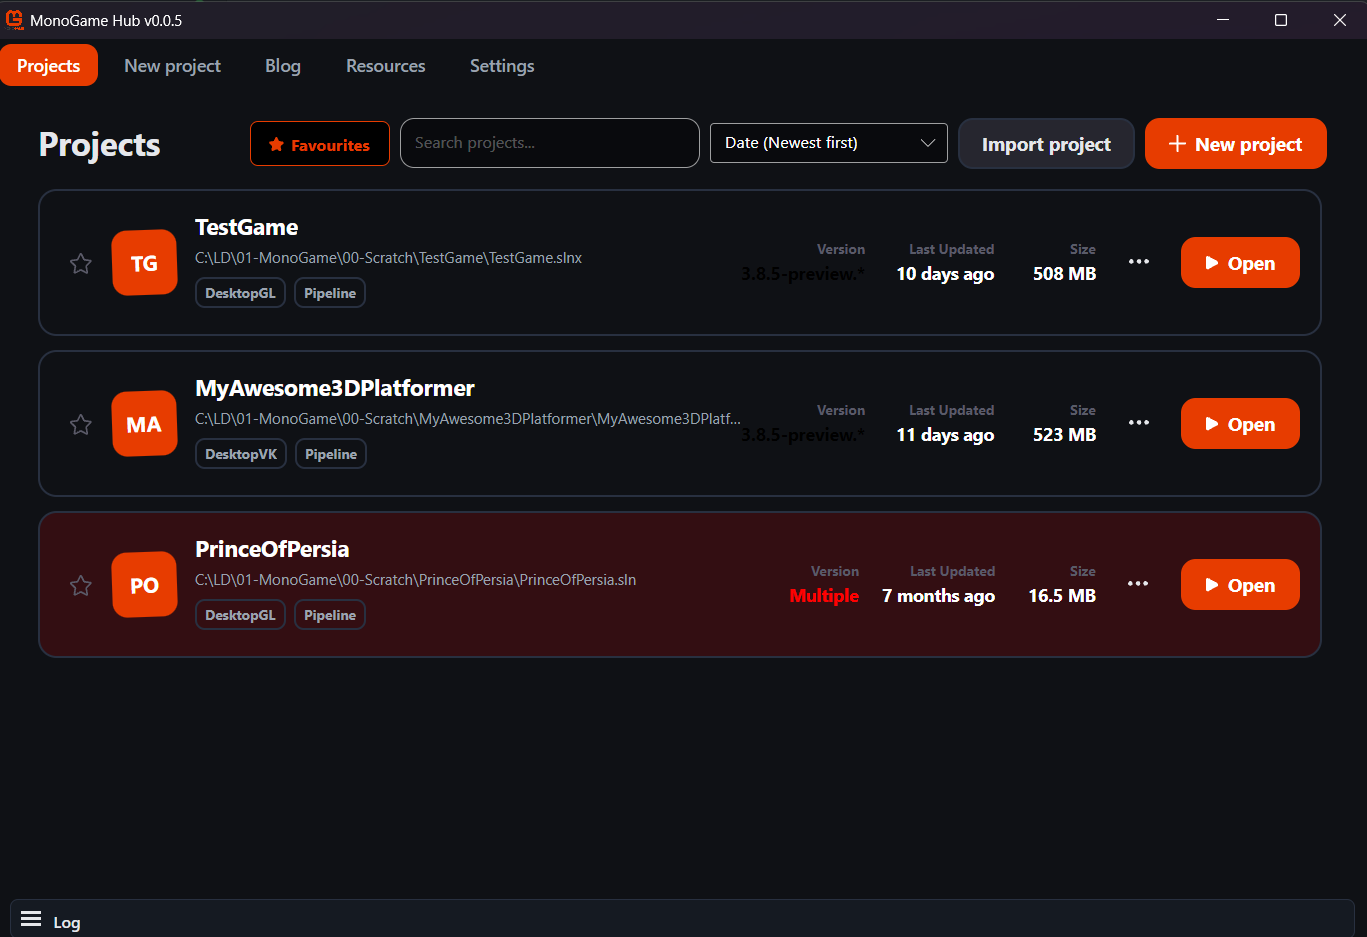Click the DesktopGL tag on PrinceOfPersia
This screenshot has height=937, width=1367.
(240, 615)
